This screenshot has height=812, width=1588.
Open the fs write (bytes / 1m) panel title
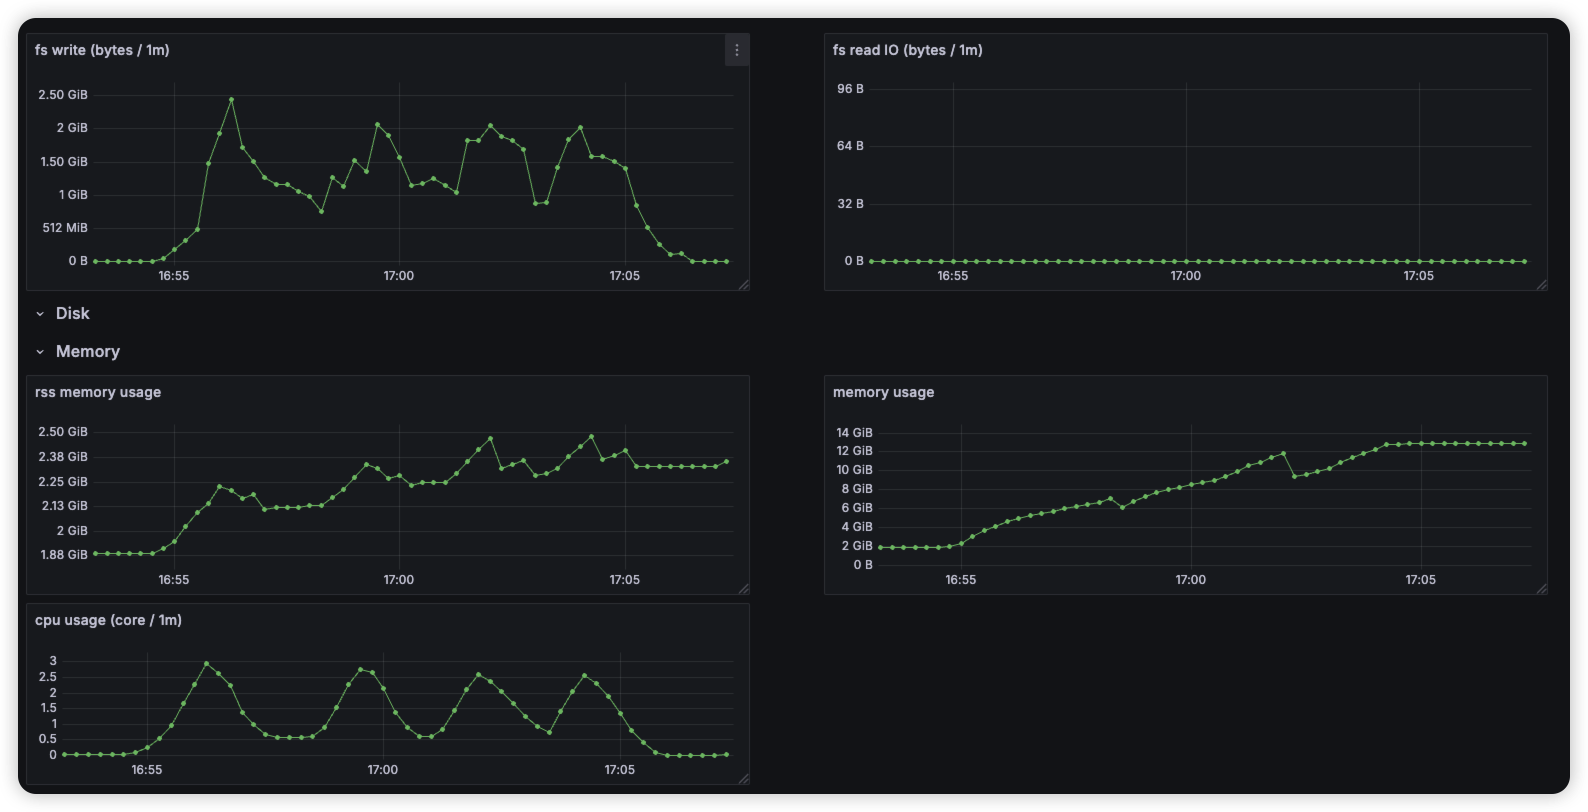102,50
